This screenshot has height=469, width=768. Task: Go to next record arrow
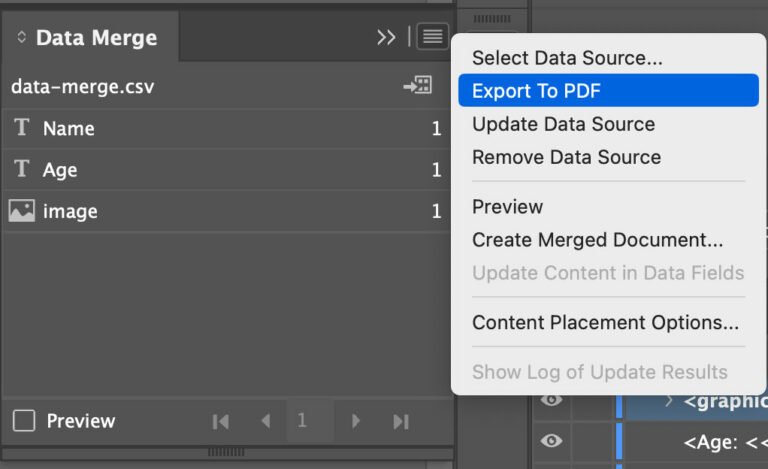tap(355, 421)
